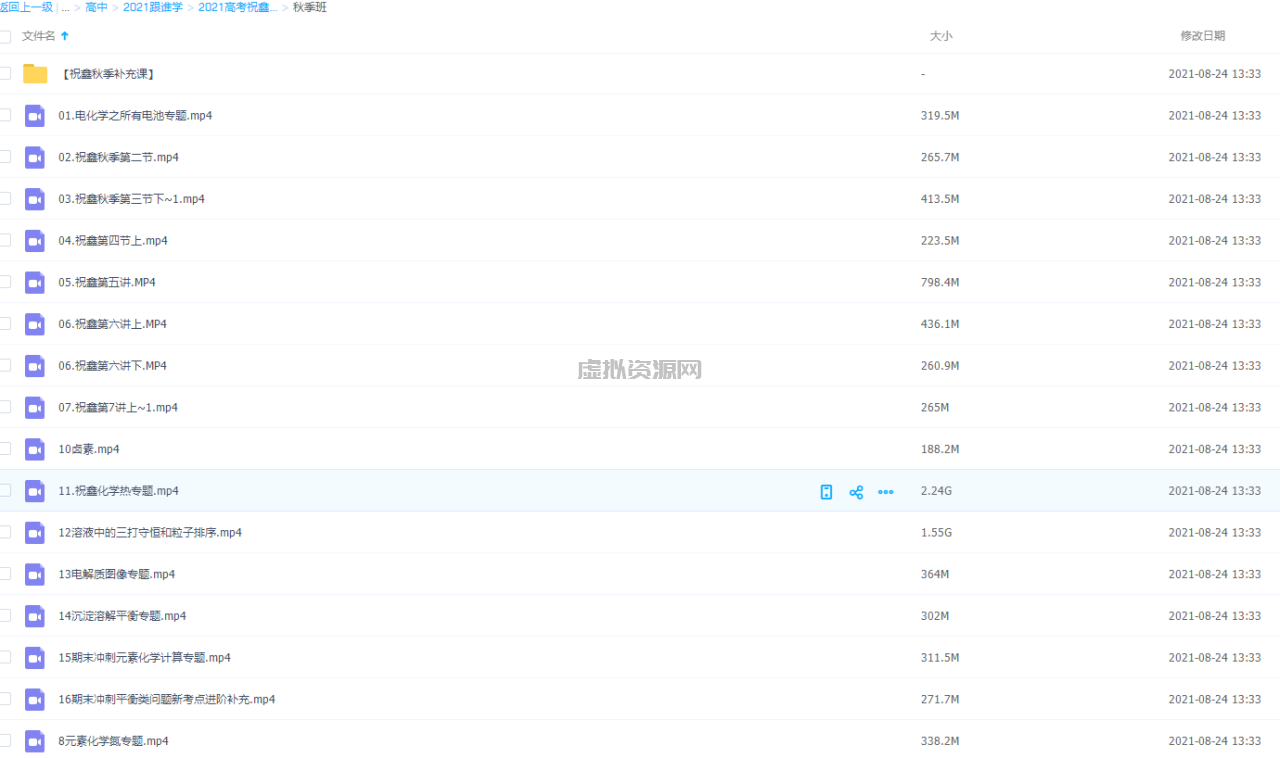Click video icon for 13电解质图像专题.mp4
The image size is (1280, 758).
point(35,574)
